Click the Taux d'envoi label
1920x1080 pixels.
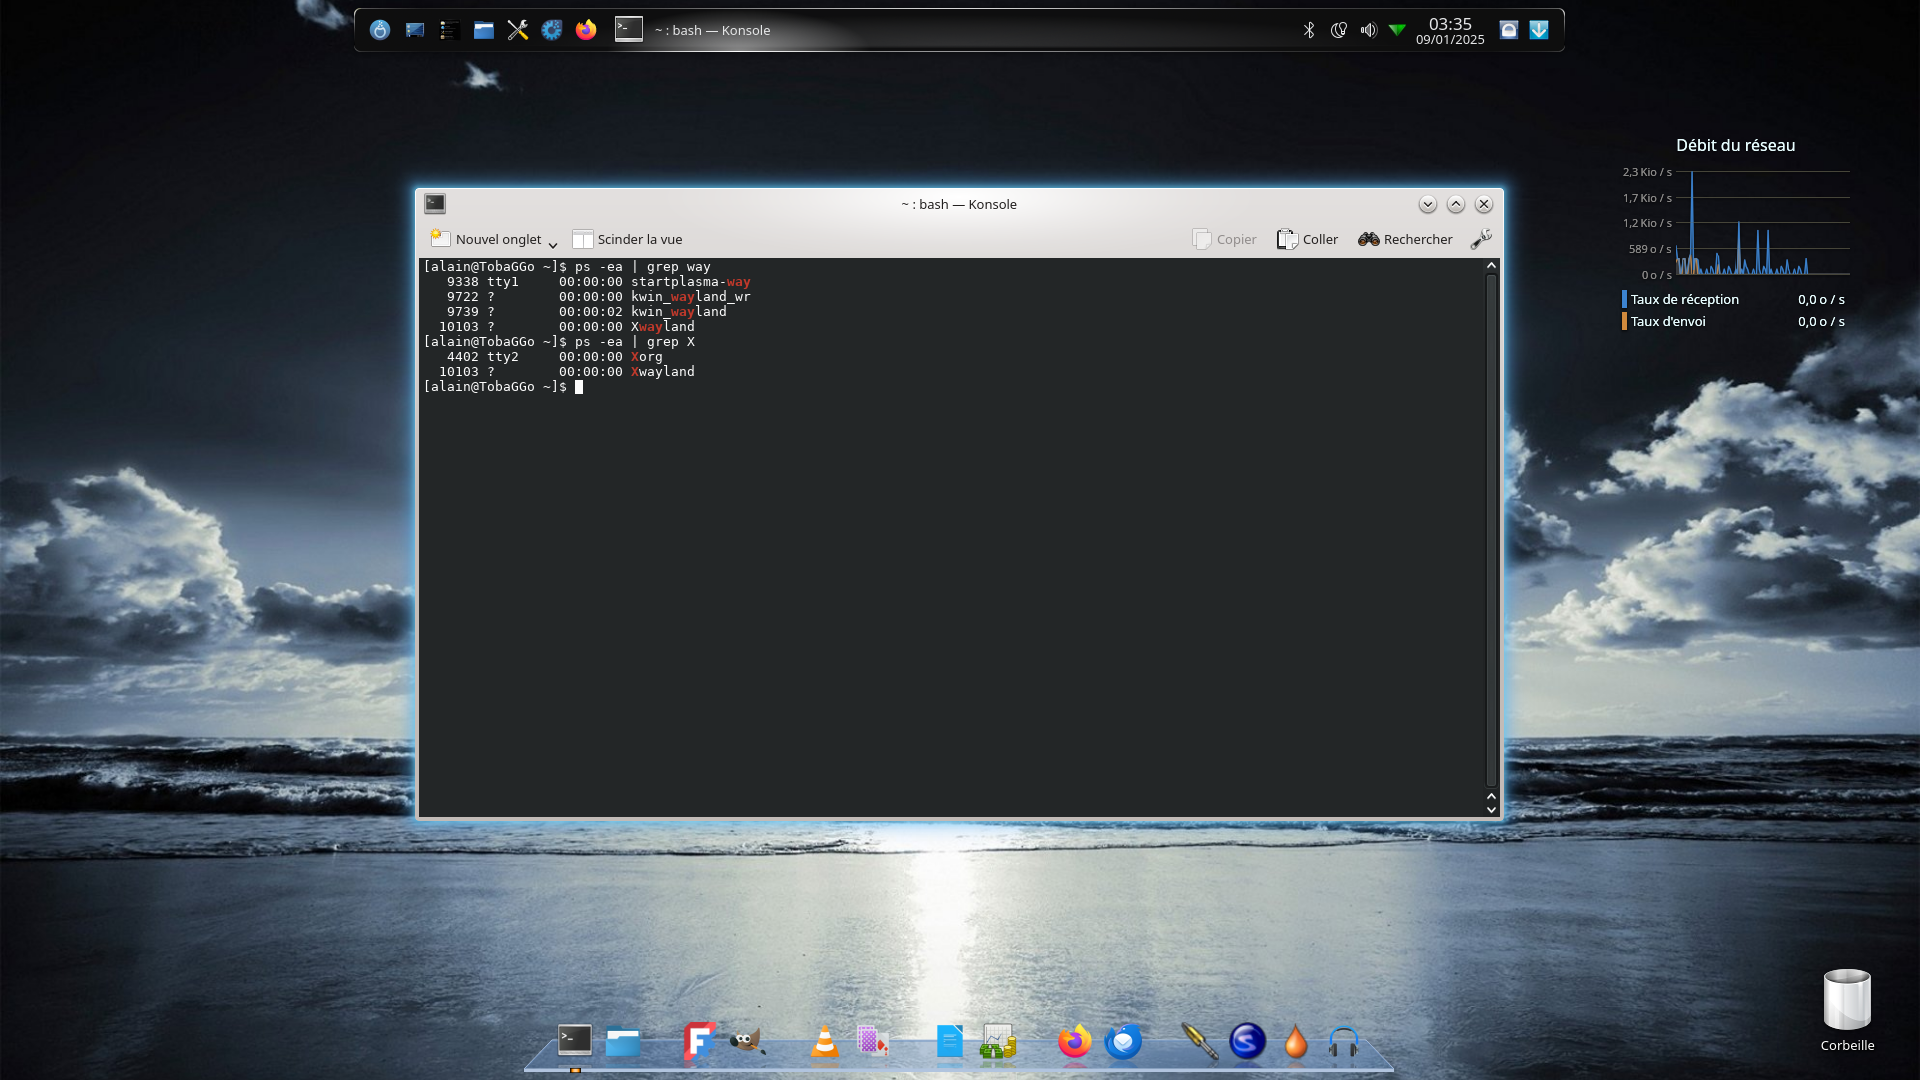click(1668, 321)
